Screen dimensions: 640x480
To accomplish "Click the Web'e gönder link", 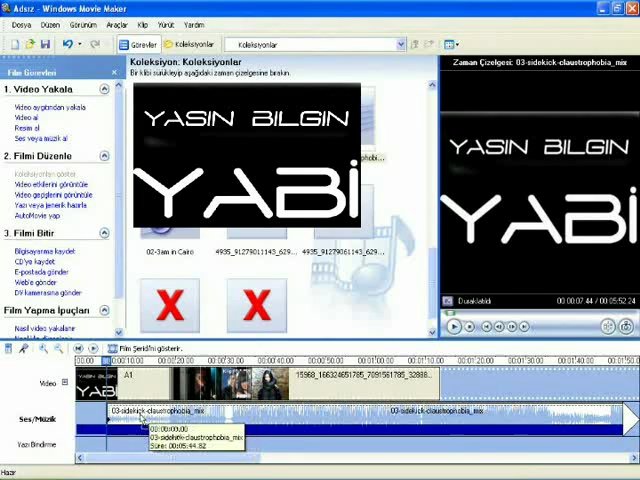I will click(36, 282).
